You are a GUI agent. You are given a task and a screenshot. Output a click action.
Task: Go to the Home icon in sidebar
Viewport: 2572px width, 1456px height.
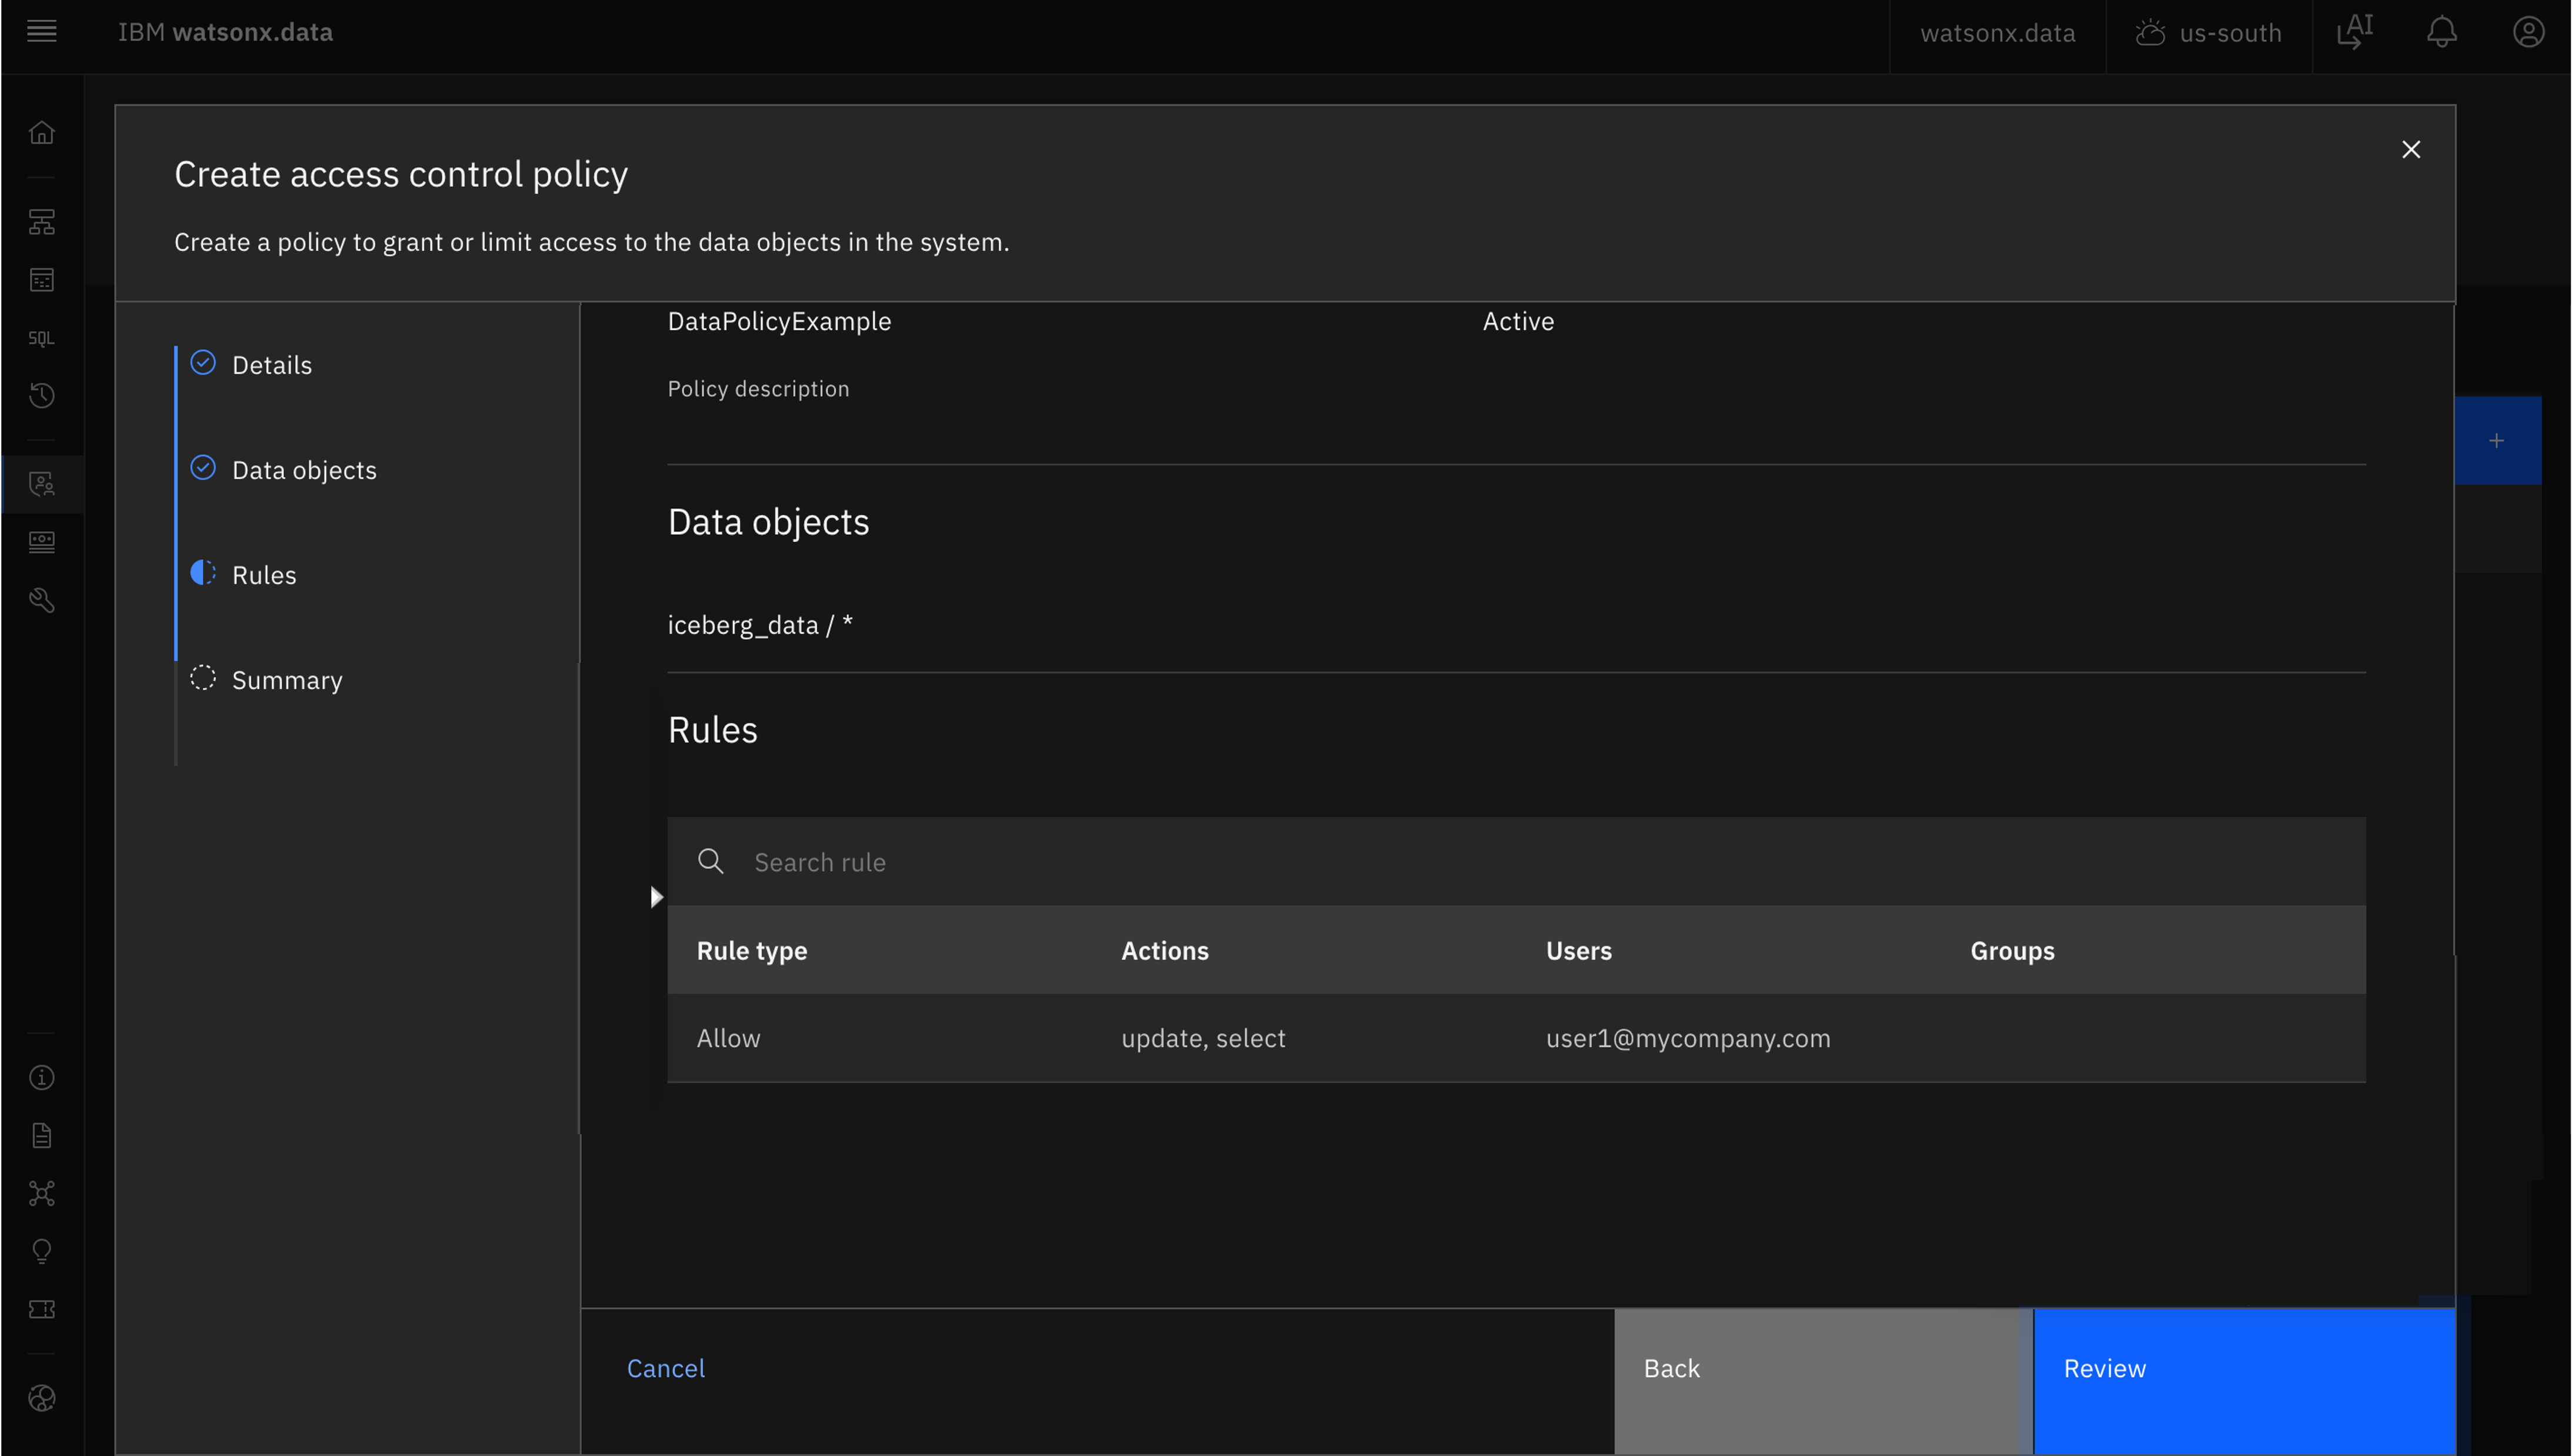(x=41, y=132)
